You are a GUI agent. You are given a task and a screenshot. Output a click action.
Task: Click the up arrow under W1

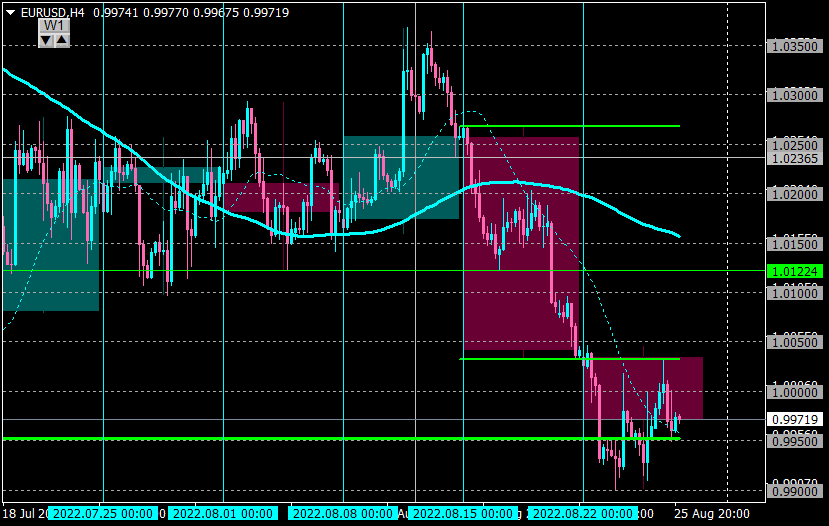click(x=62, y=40)
